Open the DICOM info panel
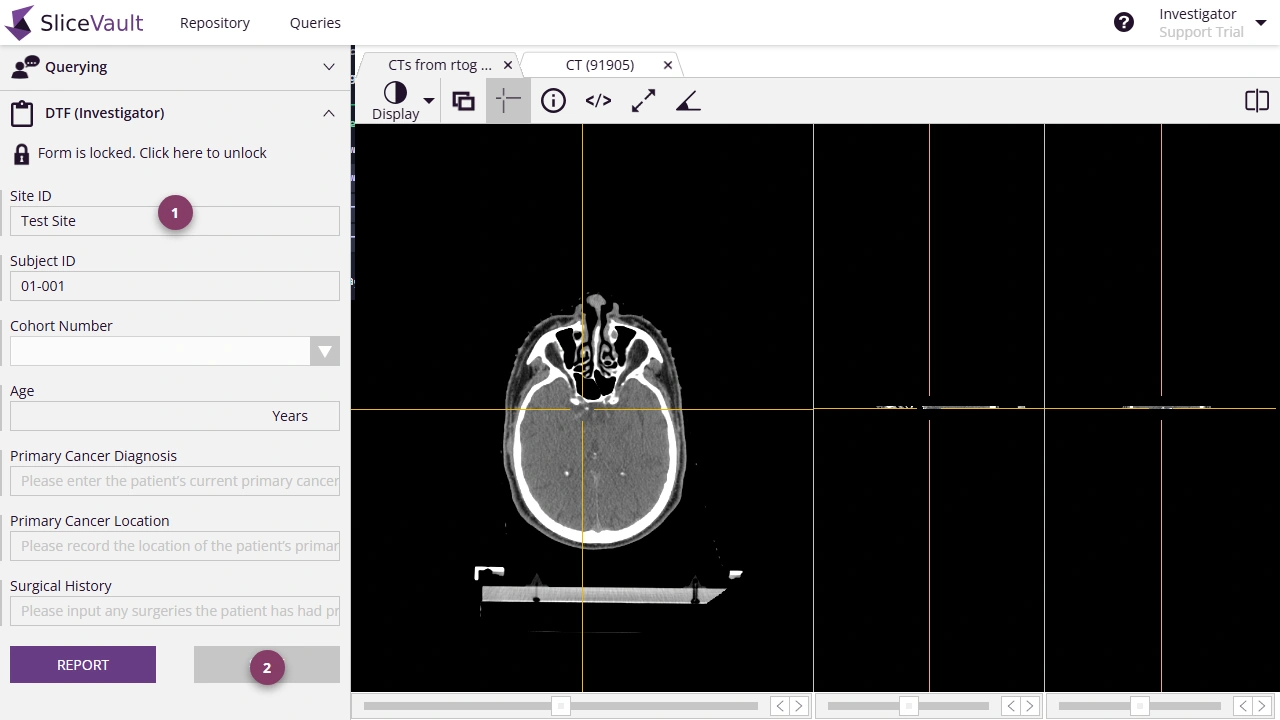This screenshot has height=720, width=1280. (553, 100)
